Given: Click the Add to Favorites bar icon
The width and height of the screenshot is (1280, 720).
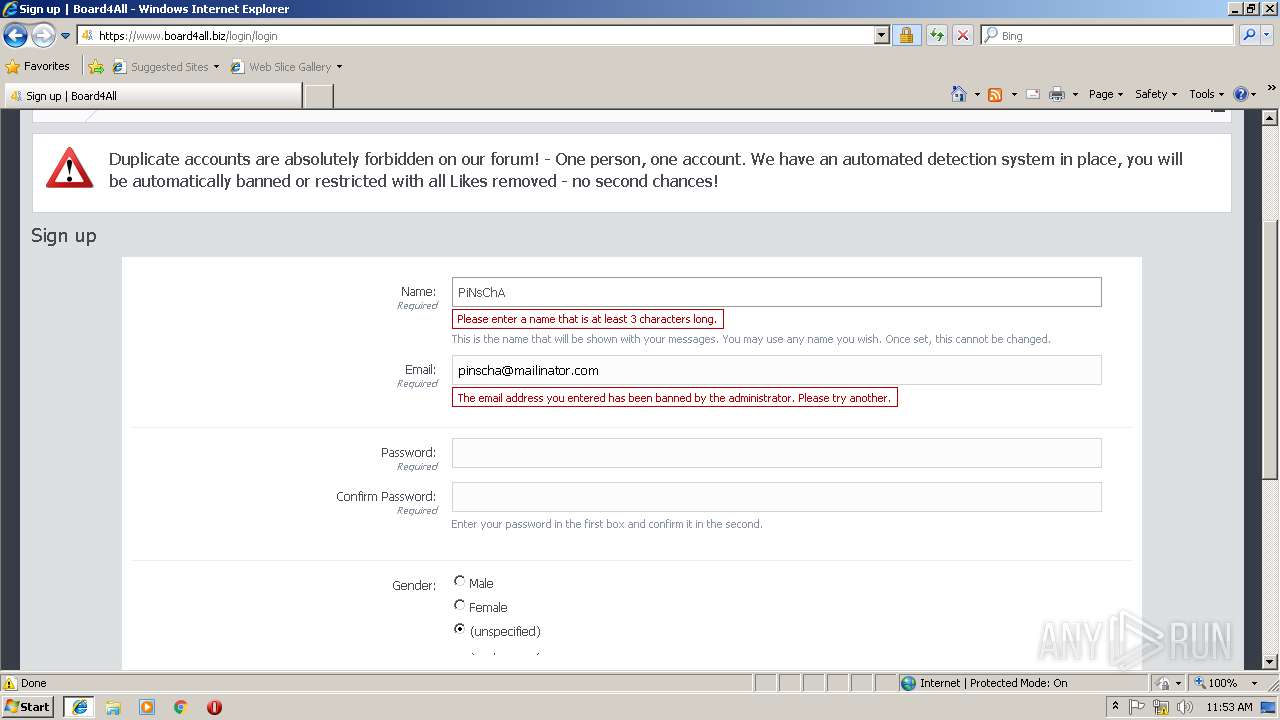Looking at the screenshot, I should (96, 67).
